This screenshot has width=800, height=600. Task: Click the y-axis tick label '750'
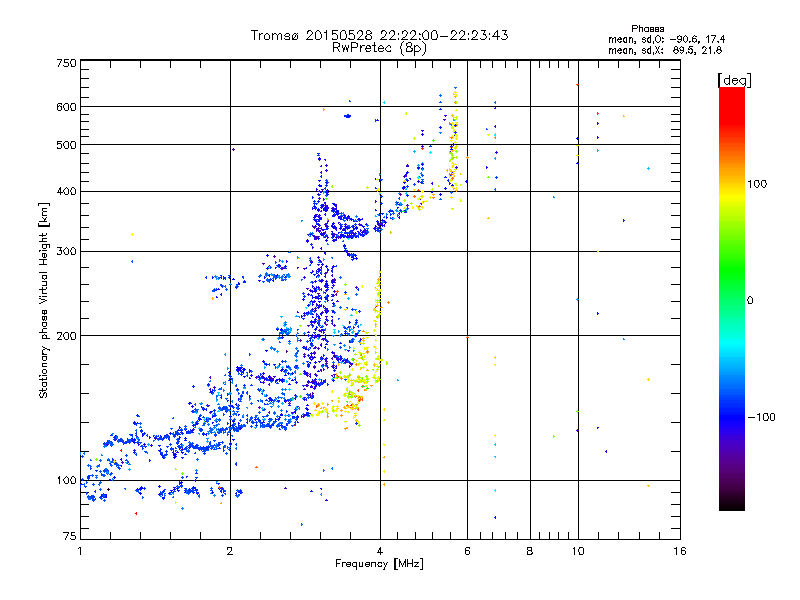point(66,63)
